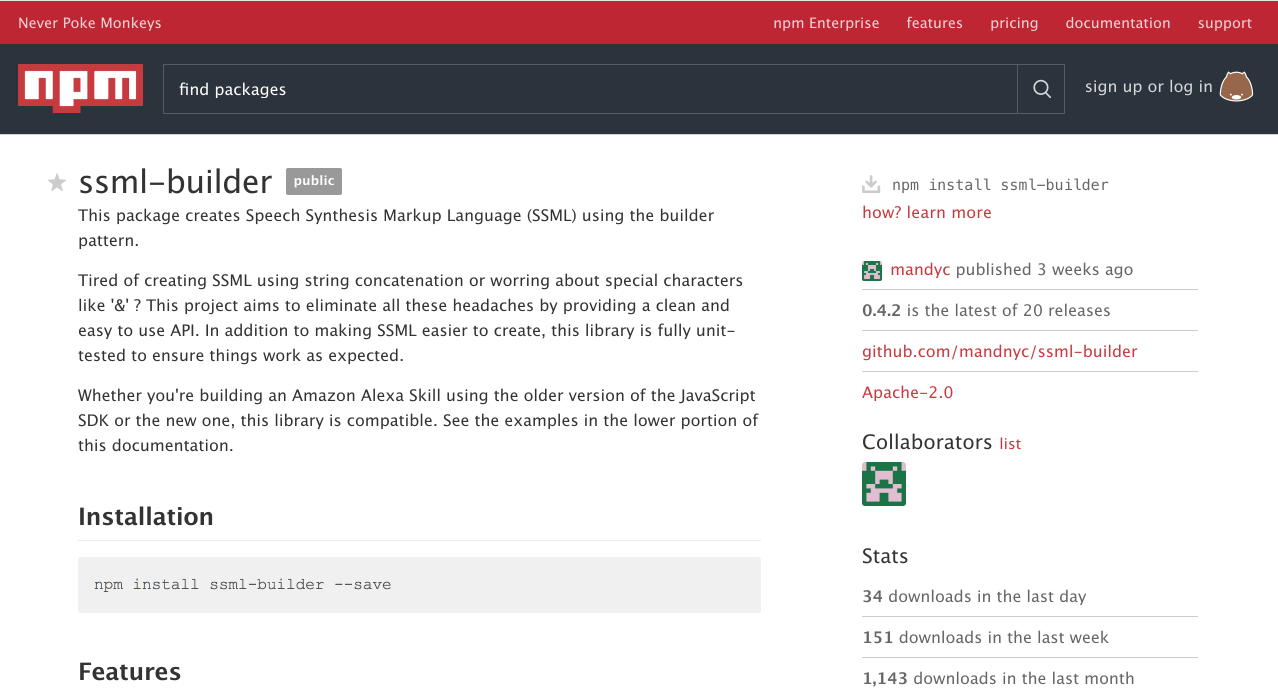Open the documentation link
Image resolution: width=1278 pixels, height=692 pixels.
tap(1117, 23)
